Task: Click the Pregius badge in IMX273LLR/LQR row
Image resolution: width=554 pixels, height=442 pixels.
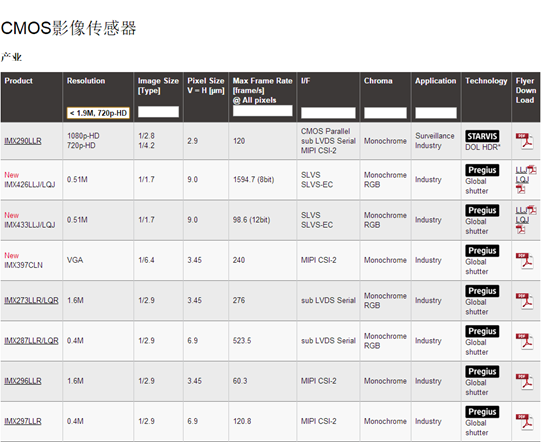Action: (482, 291)
